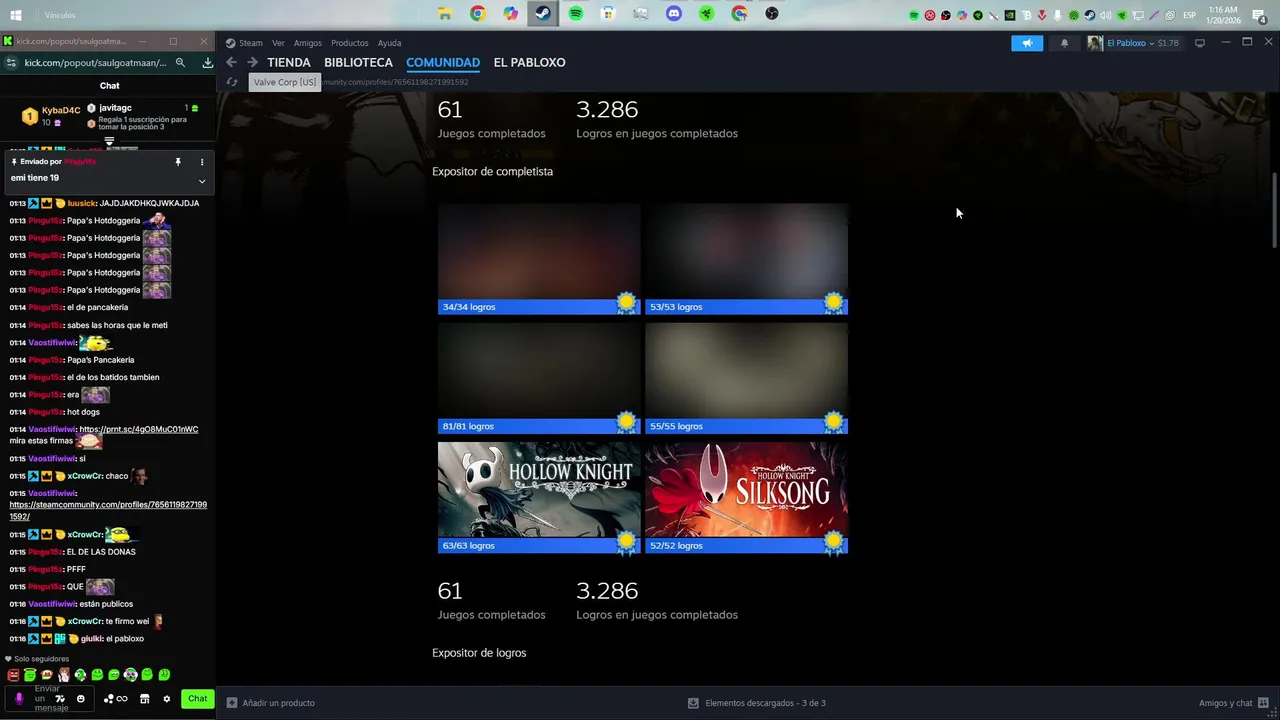1280x720 pixels.
Task: Open Amigos y chat panel
Action: pos(1225,703)
